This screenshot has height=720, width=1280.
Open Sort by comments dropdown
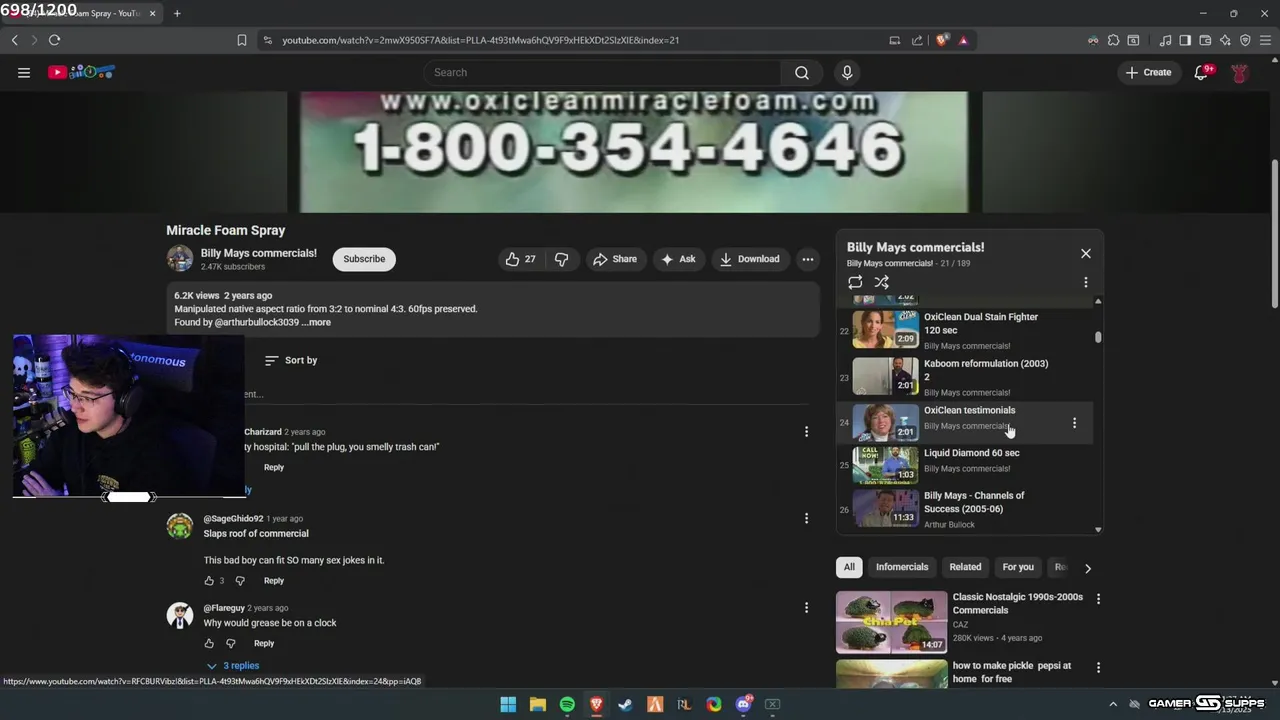(x=291, y=360)
